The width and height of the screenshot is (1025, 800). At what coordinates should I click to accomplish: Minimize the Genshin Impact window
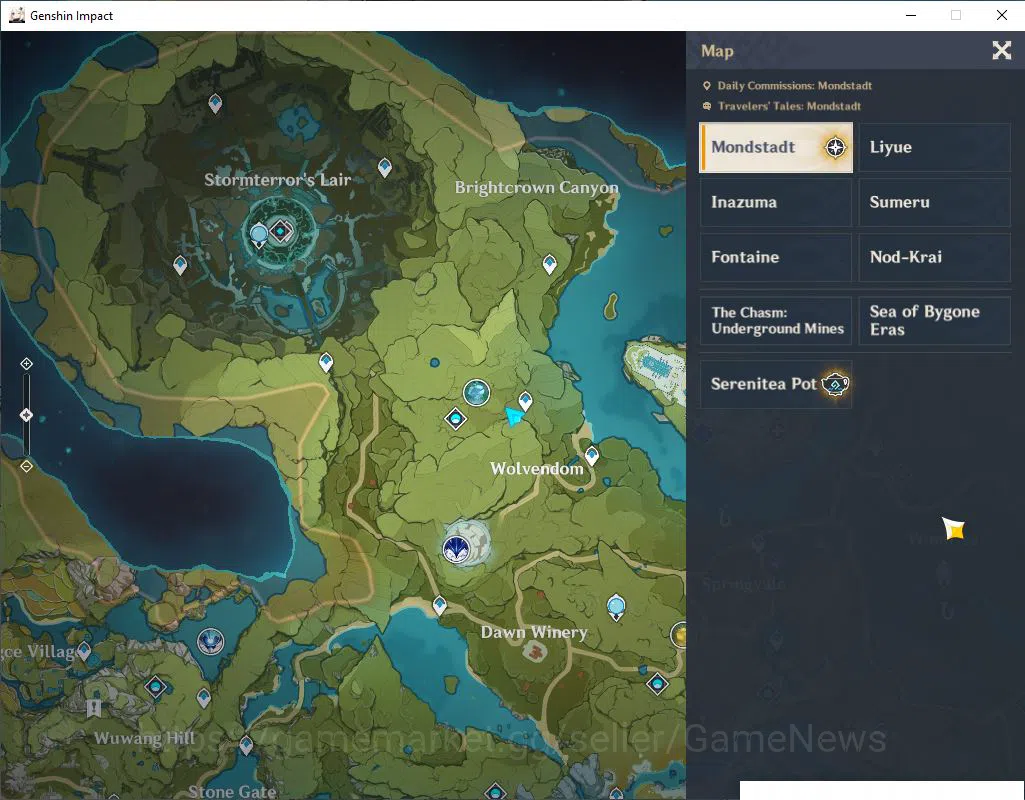coord(911,15)
